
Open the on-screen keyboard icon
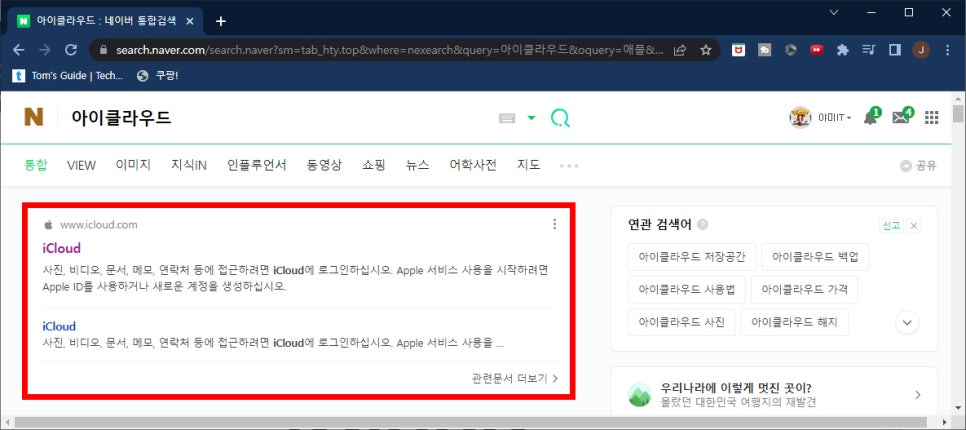point(506,118)
